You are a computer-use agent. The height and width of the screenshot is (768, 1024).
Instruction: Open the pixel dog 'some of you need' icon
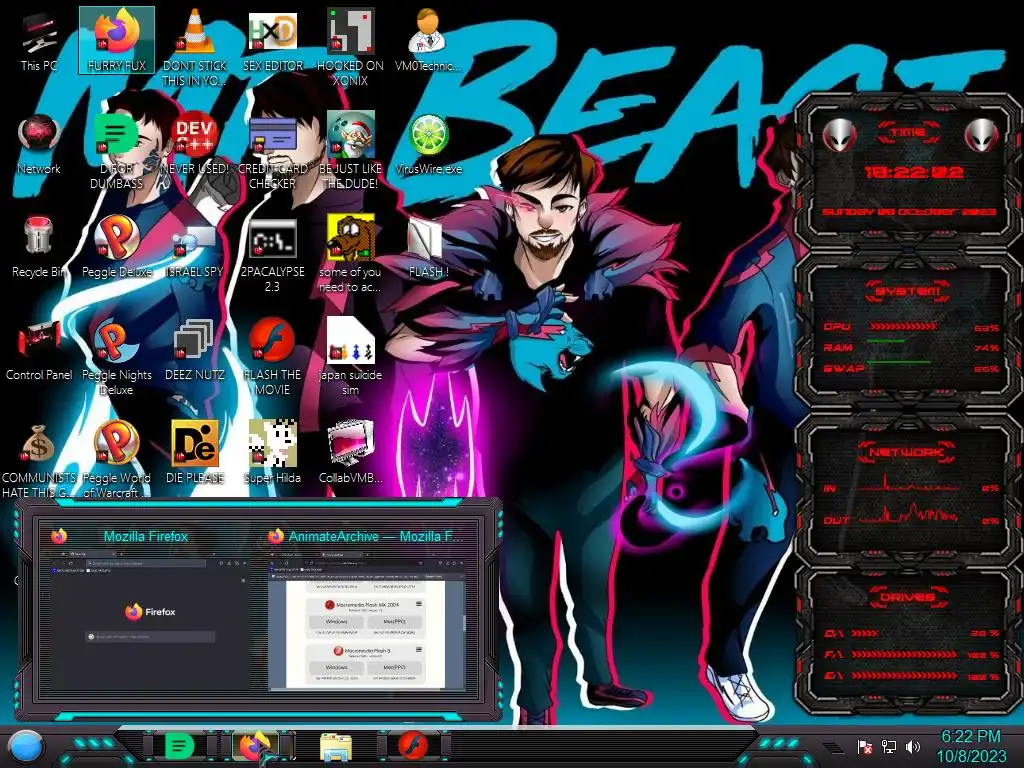(350, 253)
